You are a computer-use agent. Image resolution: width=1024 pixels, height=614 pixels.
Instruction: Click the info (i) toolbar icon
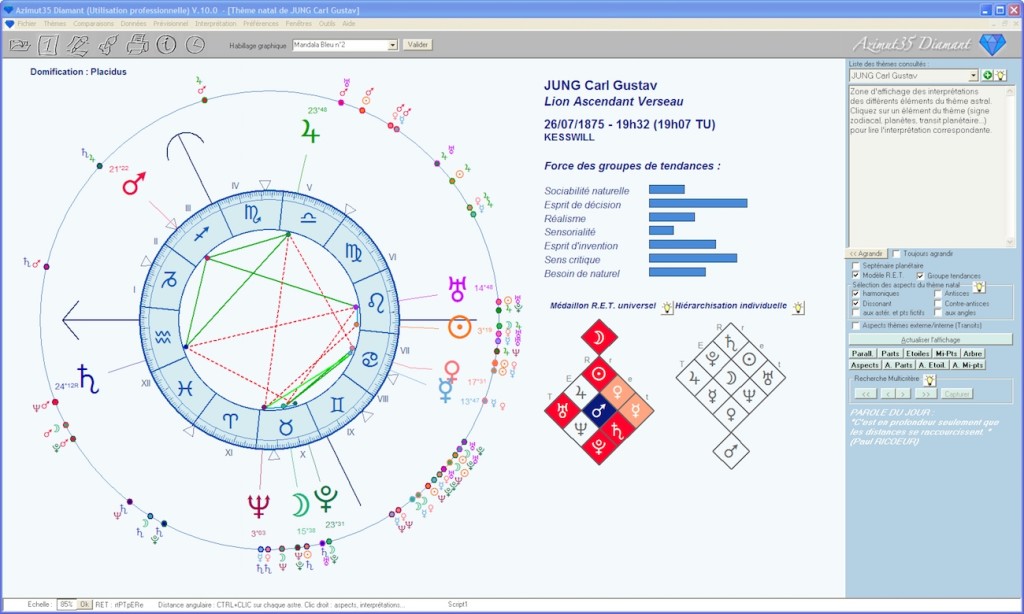[x=166, y=45]
